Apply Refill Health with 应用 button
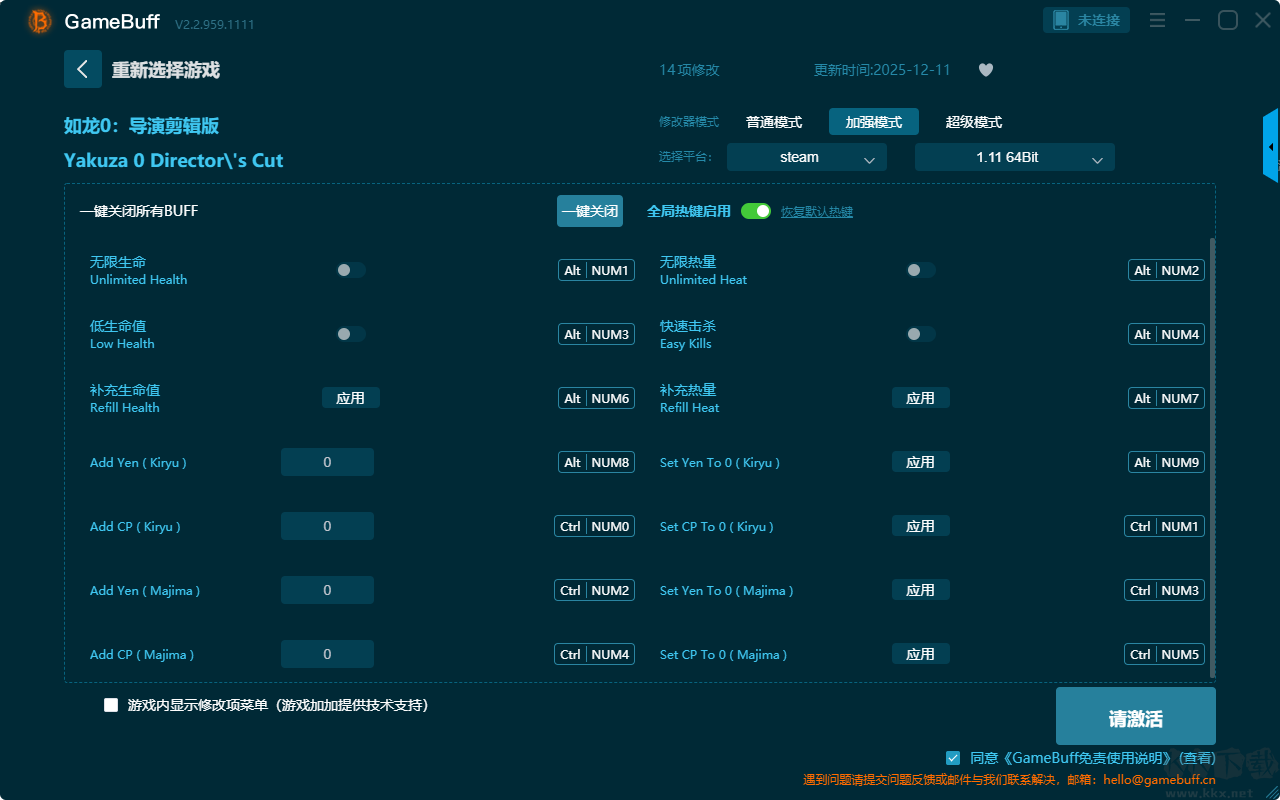Viewport: 1280px width, 800px height. pyautogui.click(x=350, y=398)
